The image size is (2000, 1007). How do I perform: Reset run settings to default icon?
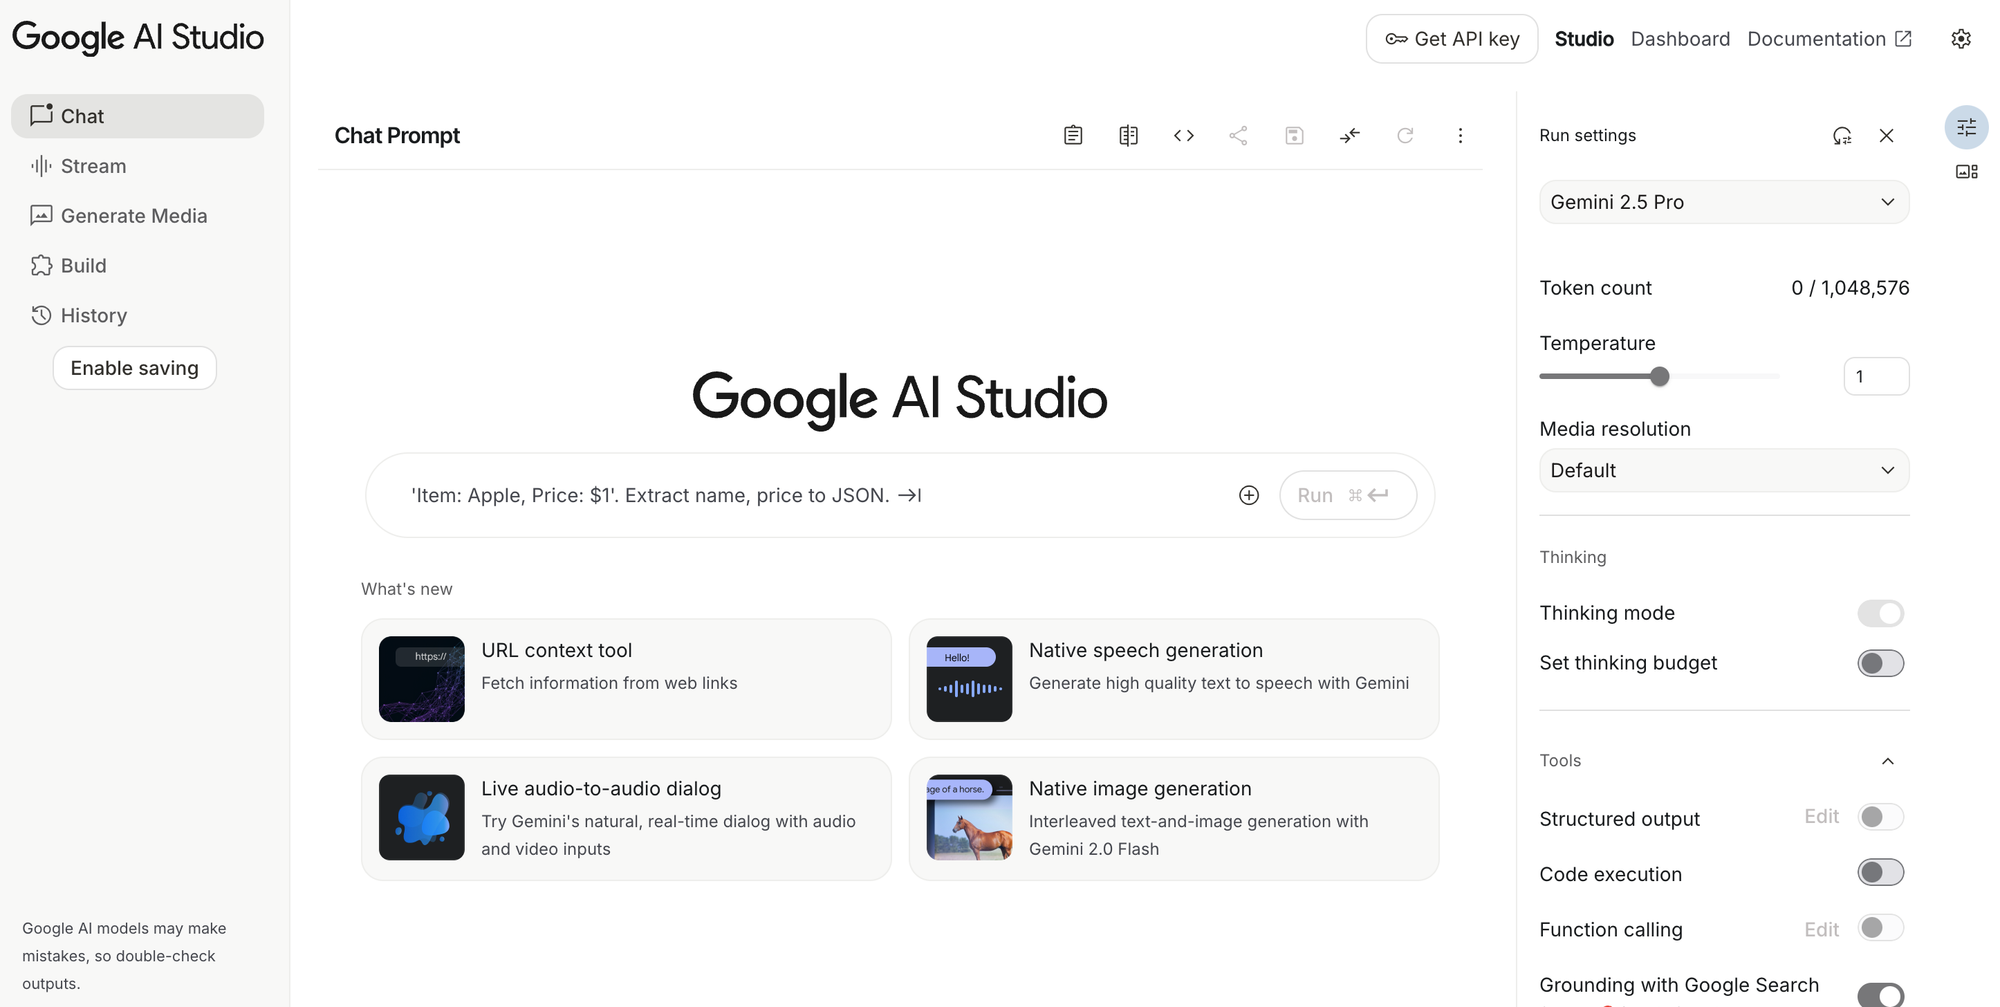(1842, 135)
